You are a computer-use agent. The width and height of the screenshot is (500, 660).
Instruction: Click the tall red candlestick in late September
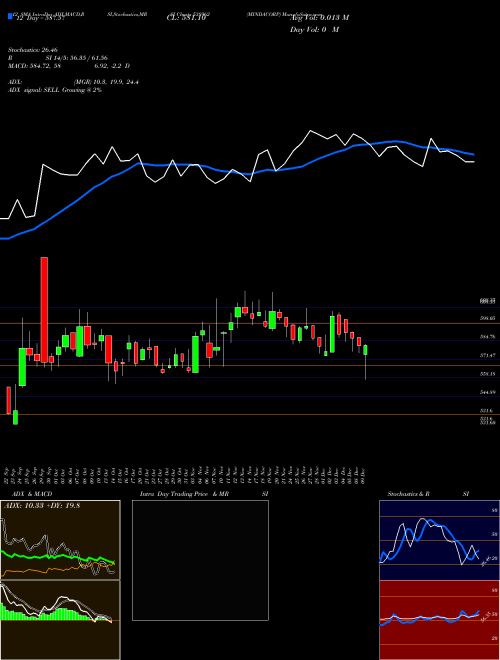[44, 310]
